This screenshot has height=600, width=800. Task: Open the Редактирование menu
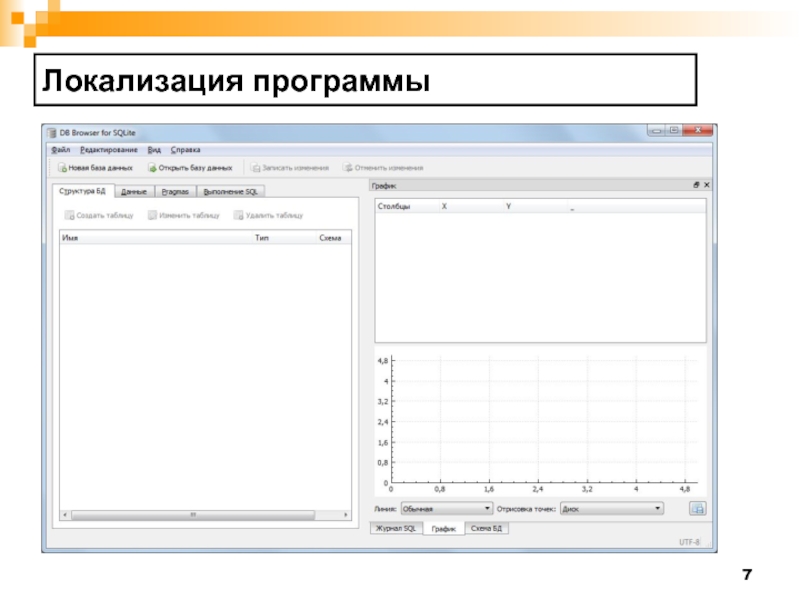(x=109, y=149)
